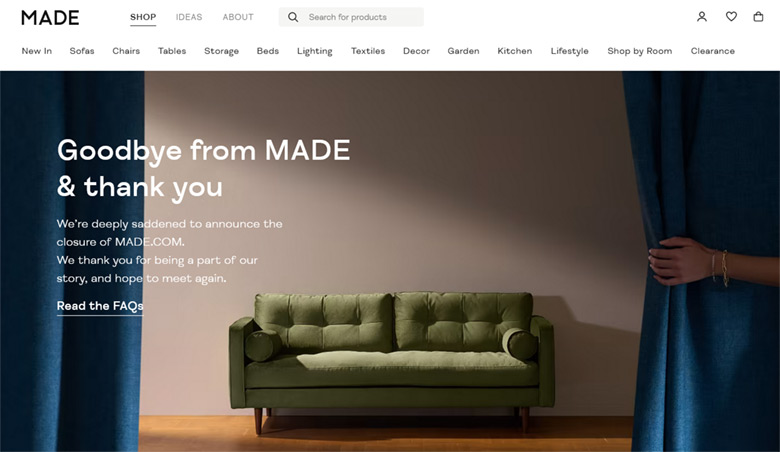Select the SHOP tab
This screenshot has height=452, width=780.
143,17
